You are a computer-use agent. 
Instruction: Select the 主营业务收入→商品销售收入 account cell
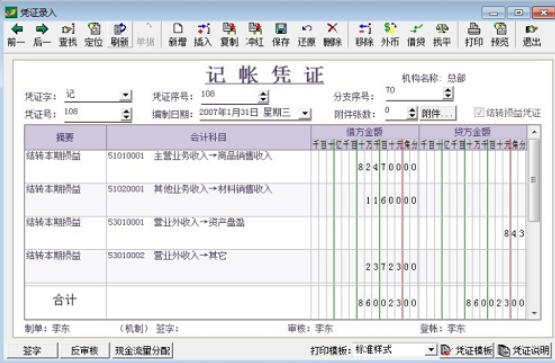tap(208, 167)
